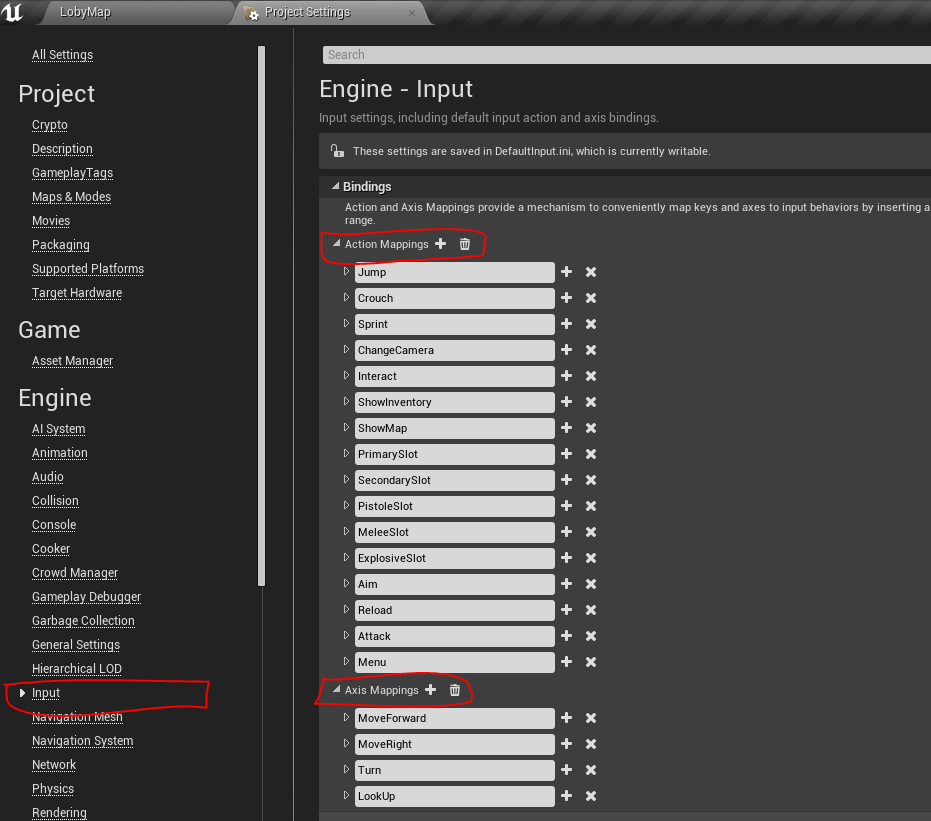Collapse the Bindings section
The width and height of the screenshot is (931, 821).
[335, 186]
